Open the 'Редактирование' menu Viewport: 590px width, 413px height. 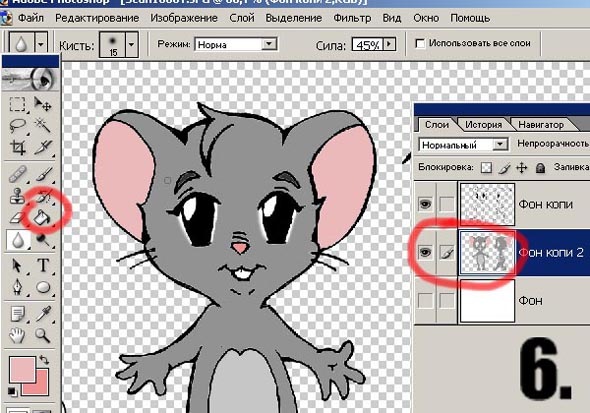(x=97, y=18)
